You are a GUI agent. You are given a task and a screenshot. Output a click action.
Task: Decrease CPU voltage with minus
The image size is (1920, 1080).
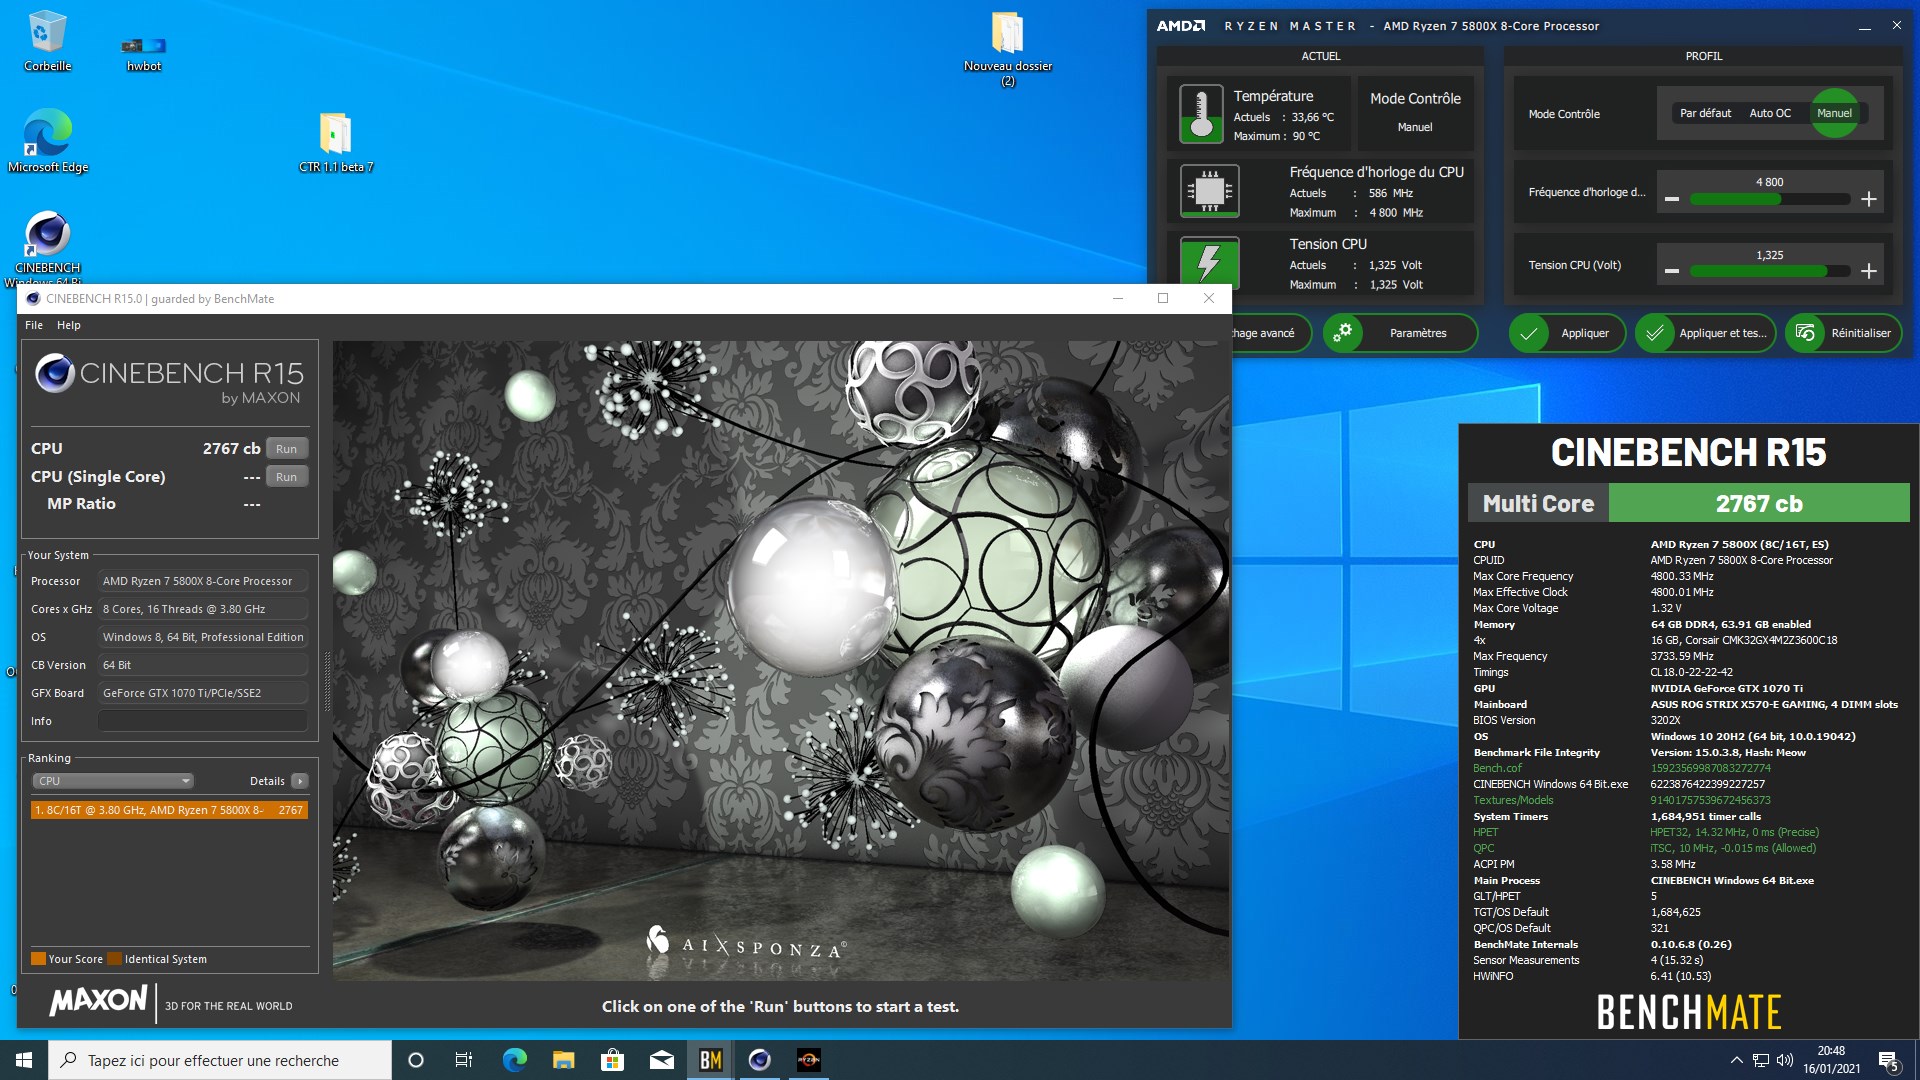(x=1671, y=271)
